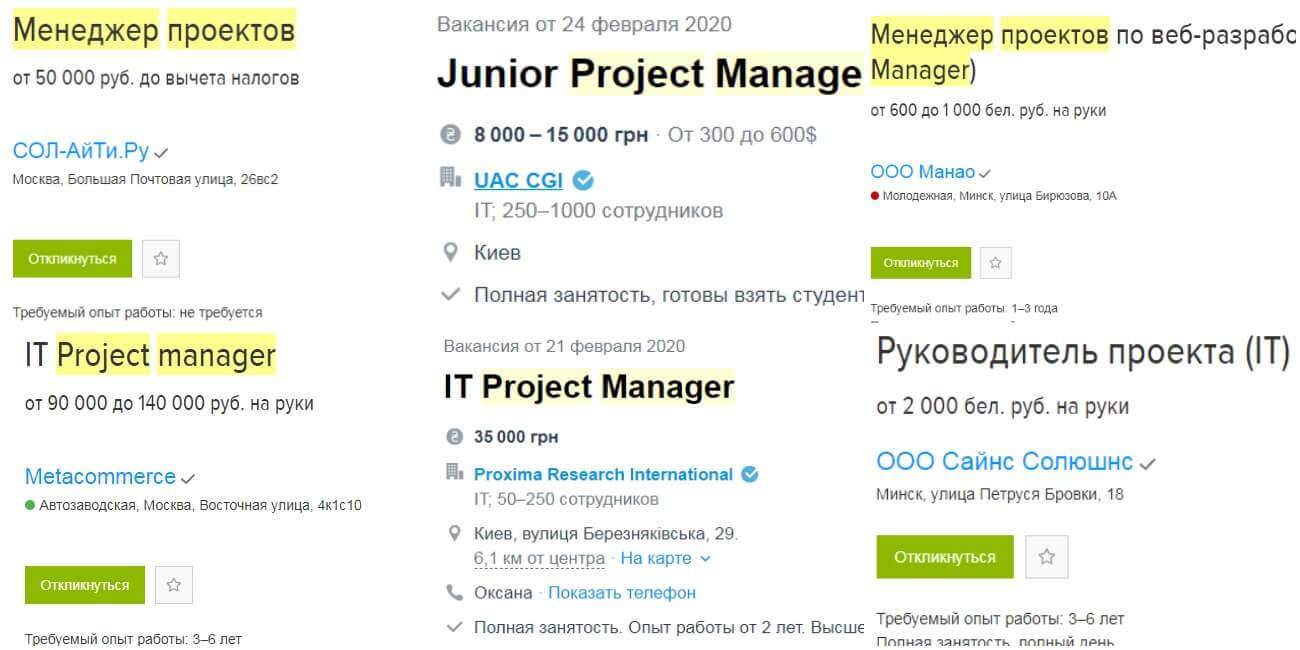
Task: Open the Metacommerce company link
Action: coord(100,477)
